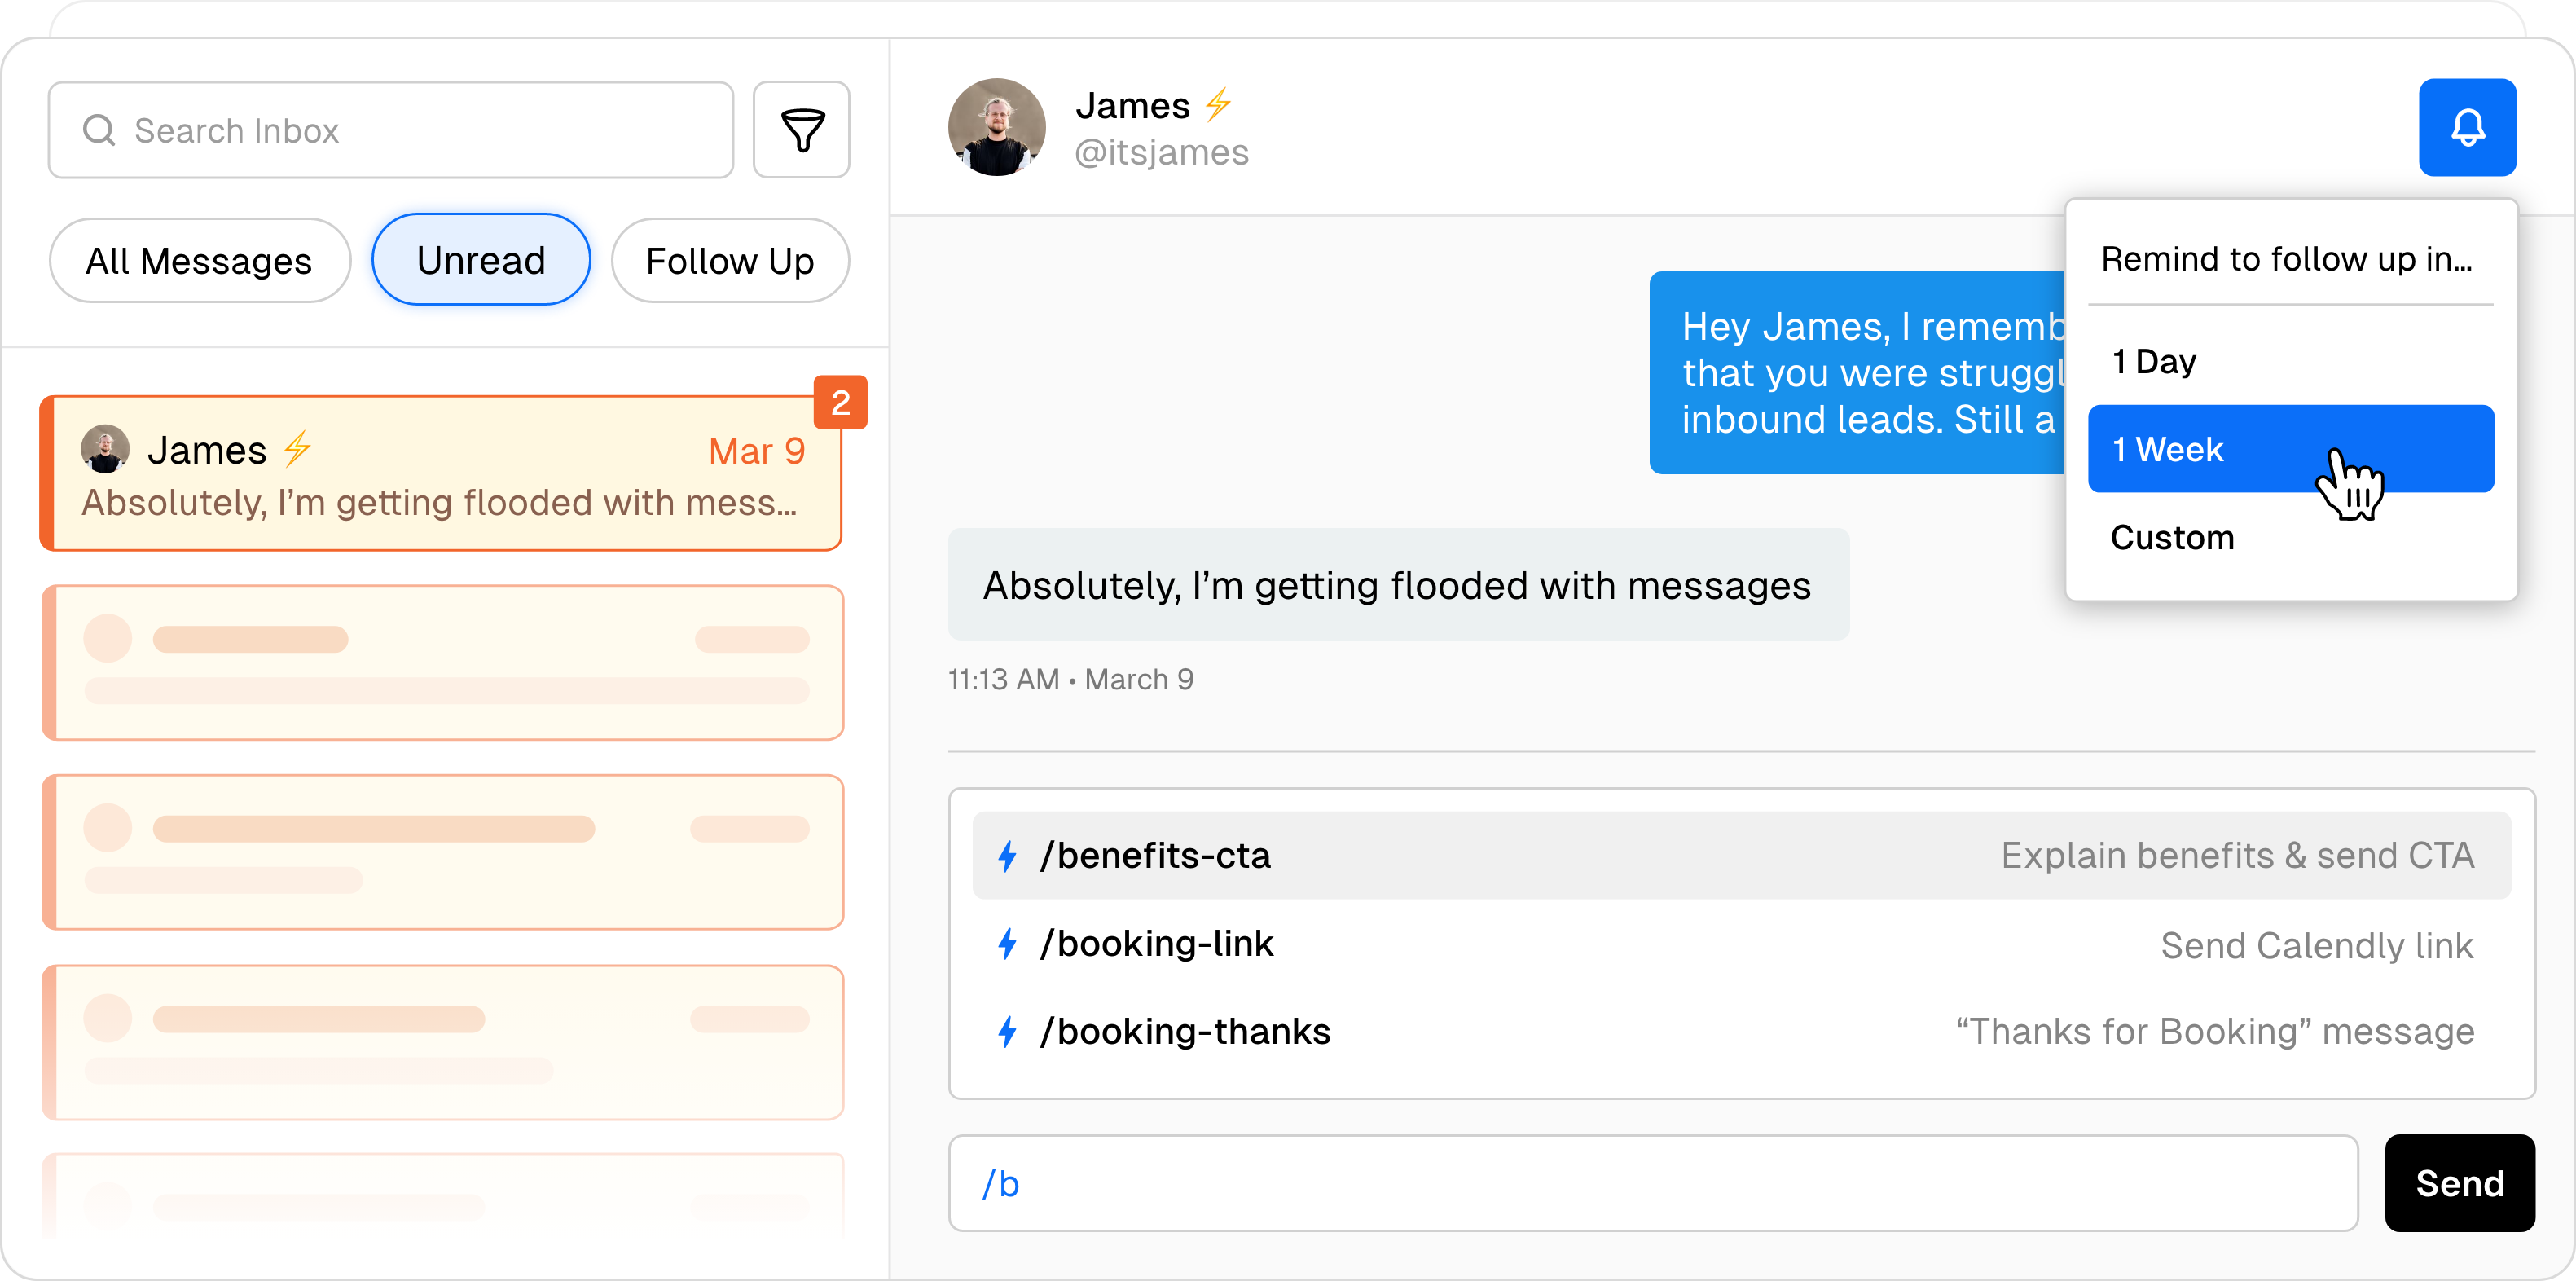Switch to Follow Up tab
This screenshot has height=1281, width=2576.
coord(729,258)
